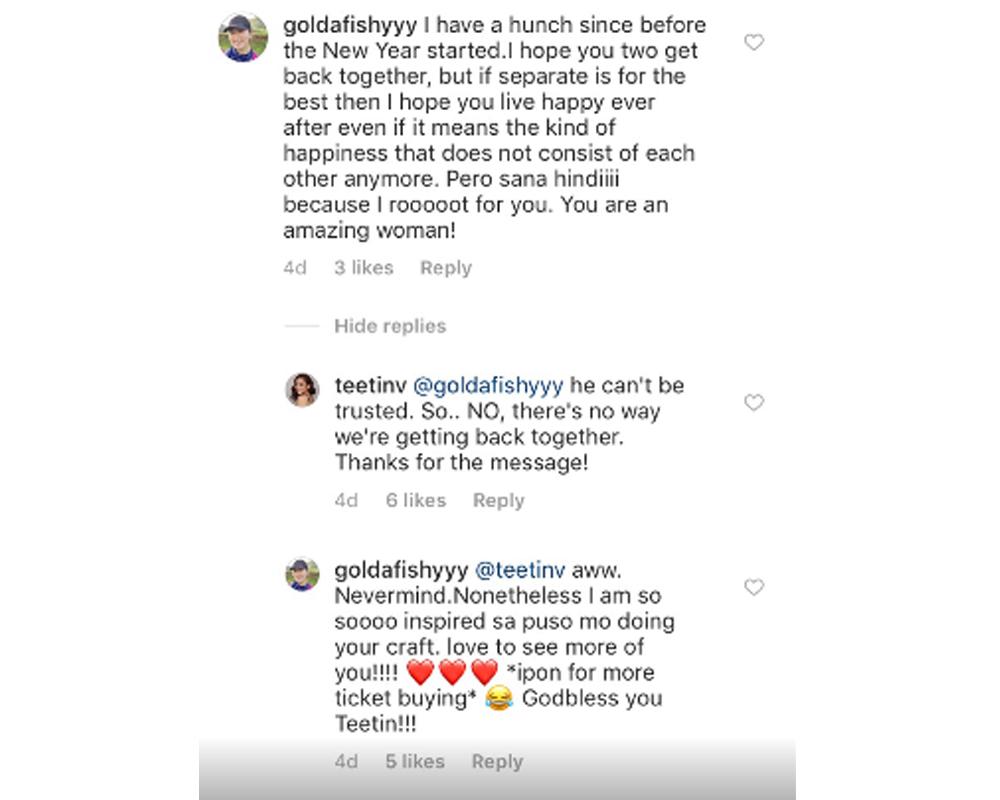Tap goldafishyyy's small avatar on last reply
Screen dimensions: 1000x800
(303, 574)
